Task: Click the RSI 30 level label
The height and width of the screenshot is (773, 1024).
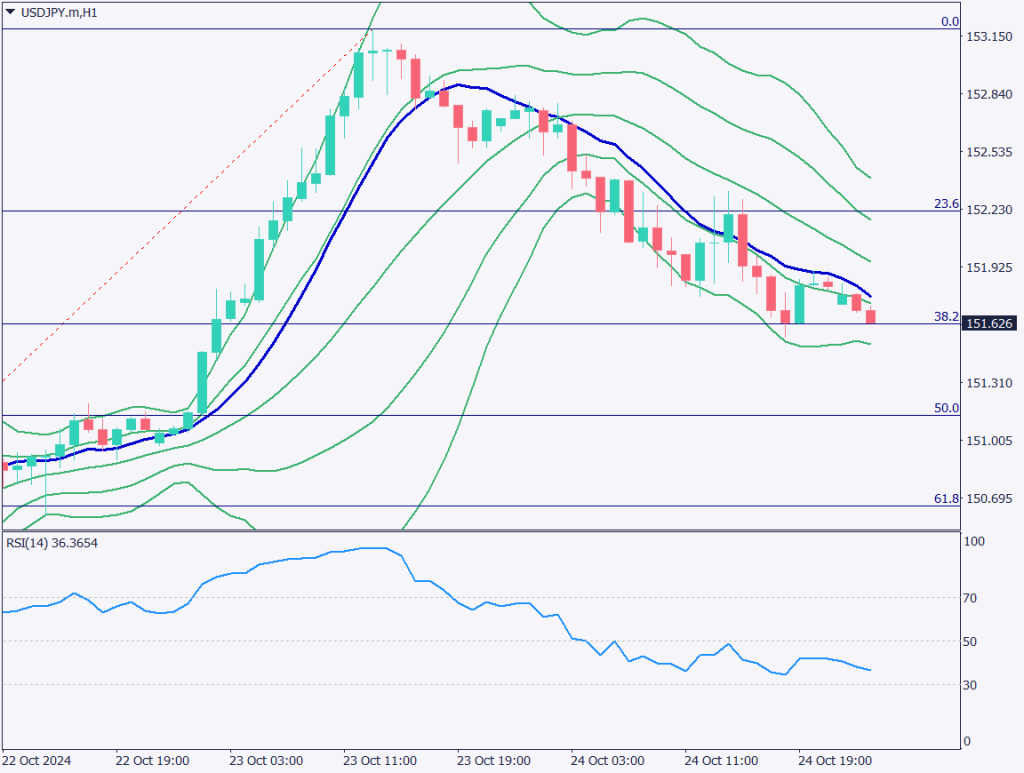Action: point(974,685)
